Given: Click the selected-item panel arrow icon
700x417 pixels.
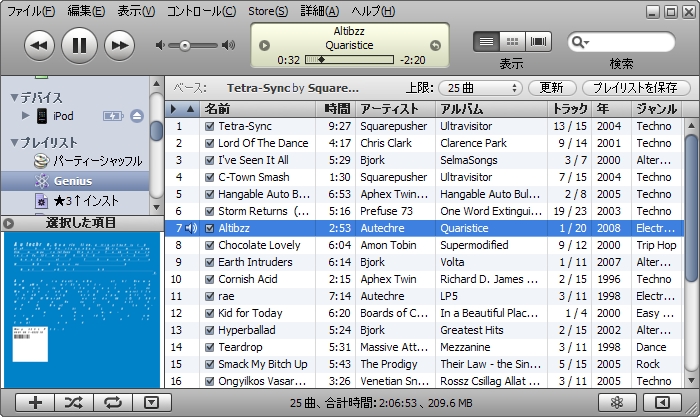Looking at the screenshot, I should point(8,223).
